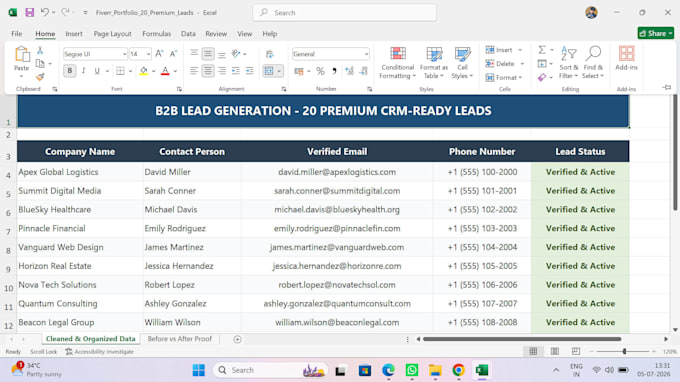The image size is (680, 382).
Task: Switch to the Insert tab
Action: pos(74,33)
